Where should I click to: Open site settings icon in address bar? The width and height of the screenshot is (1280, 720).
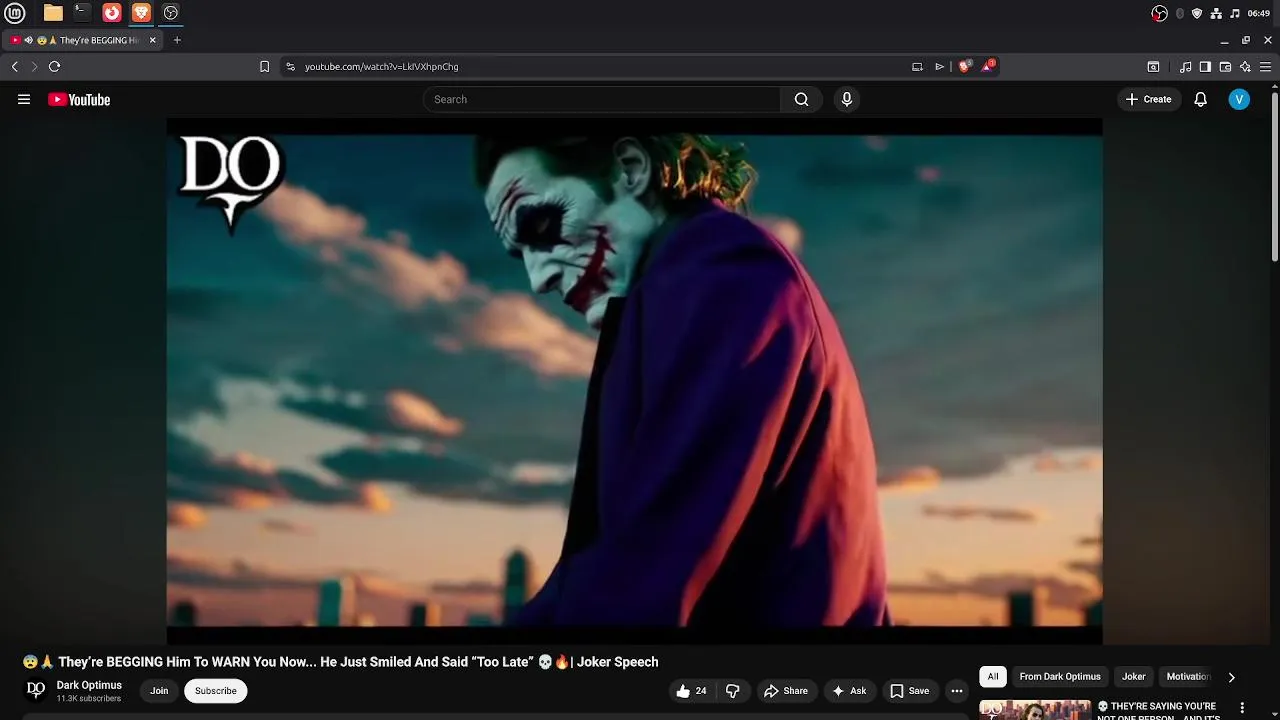pyautogui.click(x=290, y=66)
